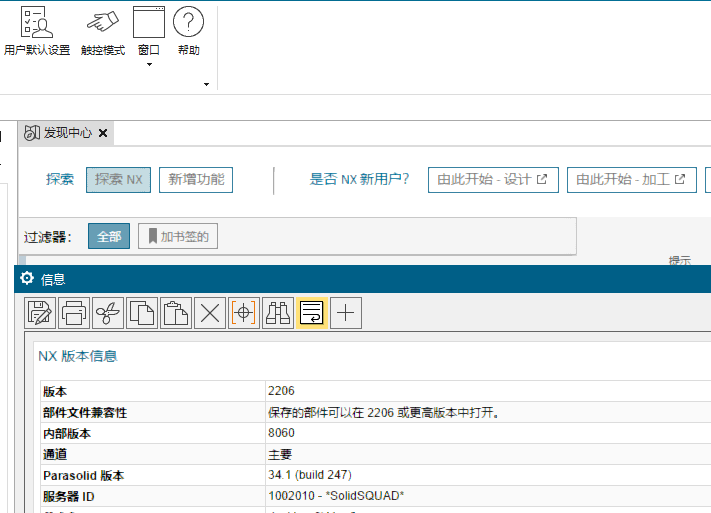Select the Parasolid 版本 label

(83, 475)
